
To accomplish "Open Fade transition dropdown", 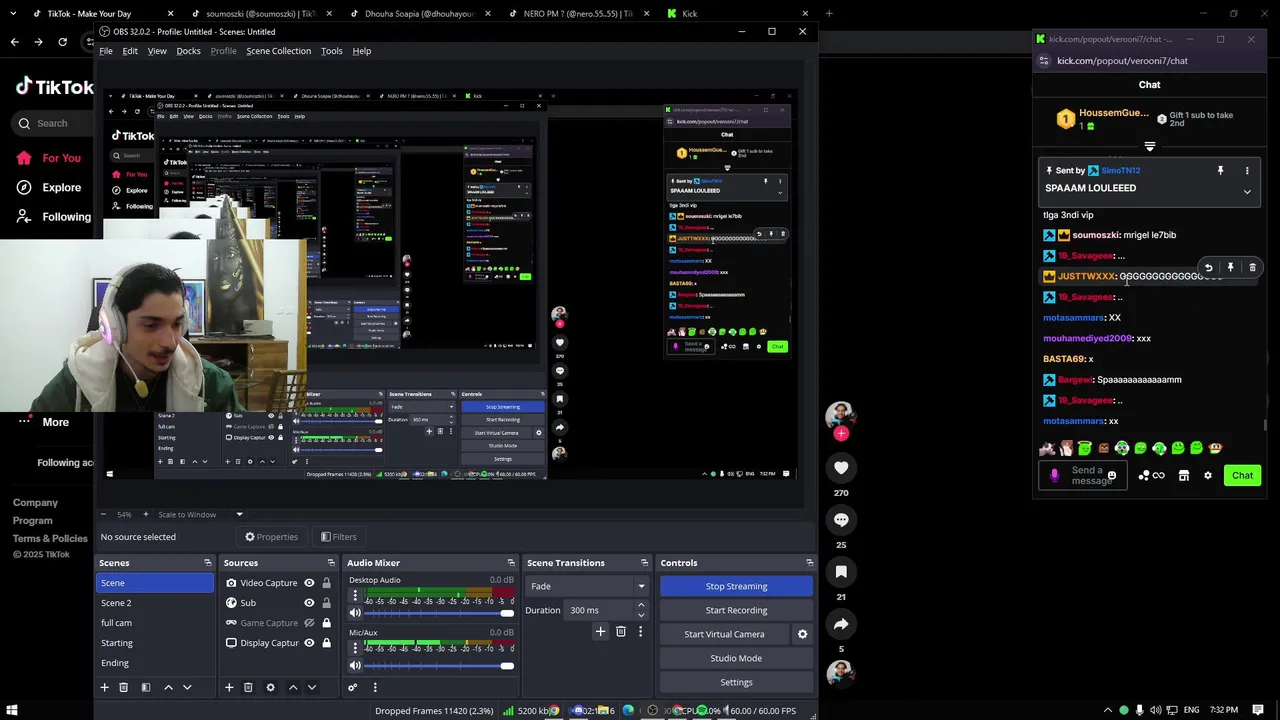I will click(588, 586).
